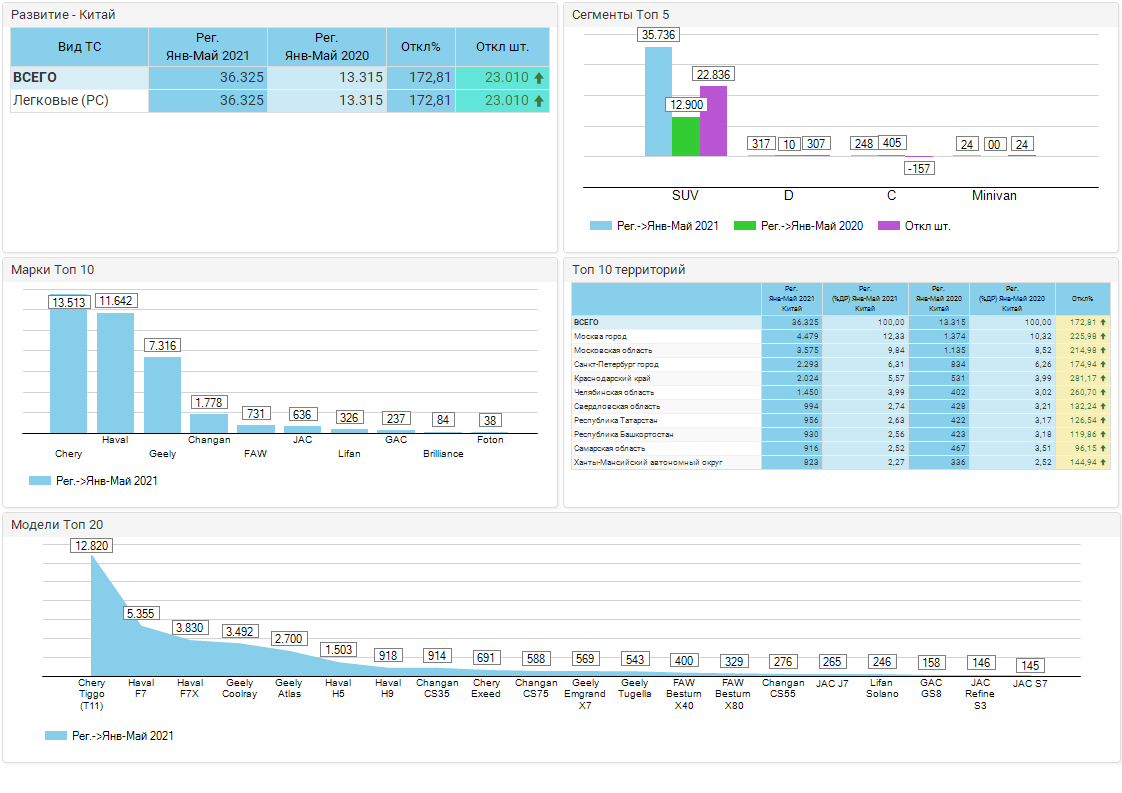1122x793 pixels.
Task: Click the green up arrow in ВСЕГО row
Action: click(539, 78)
